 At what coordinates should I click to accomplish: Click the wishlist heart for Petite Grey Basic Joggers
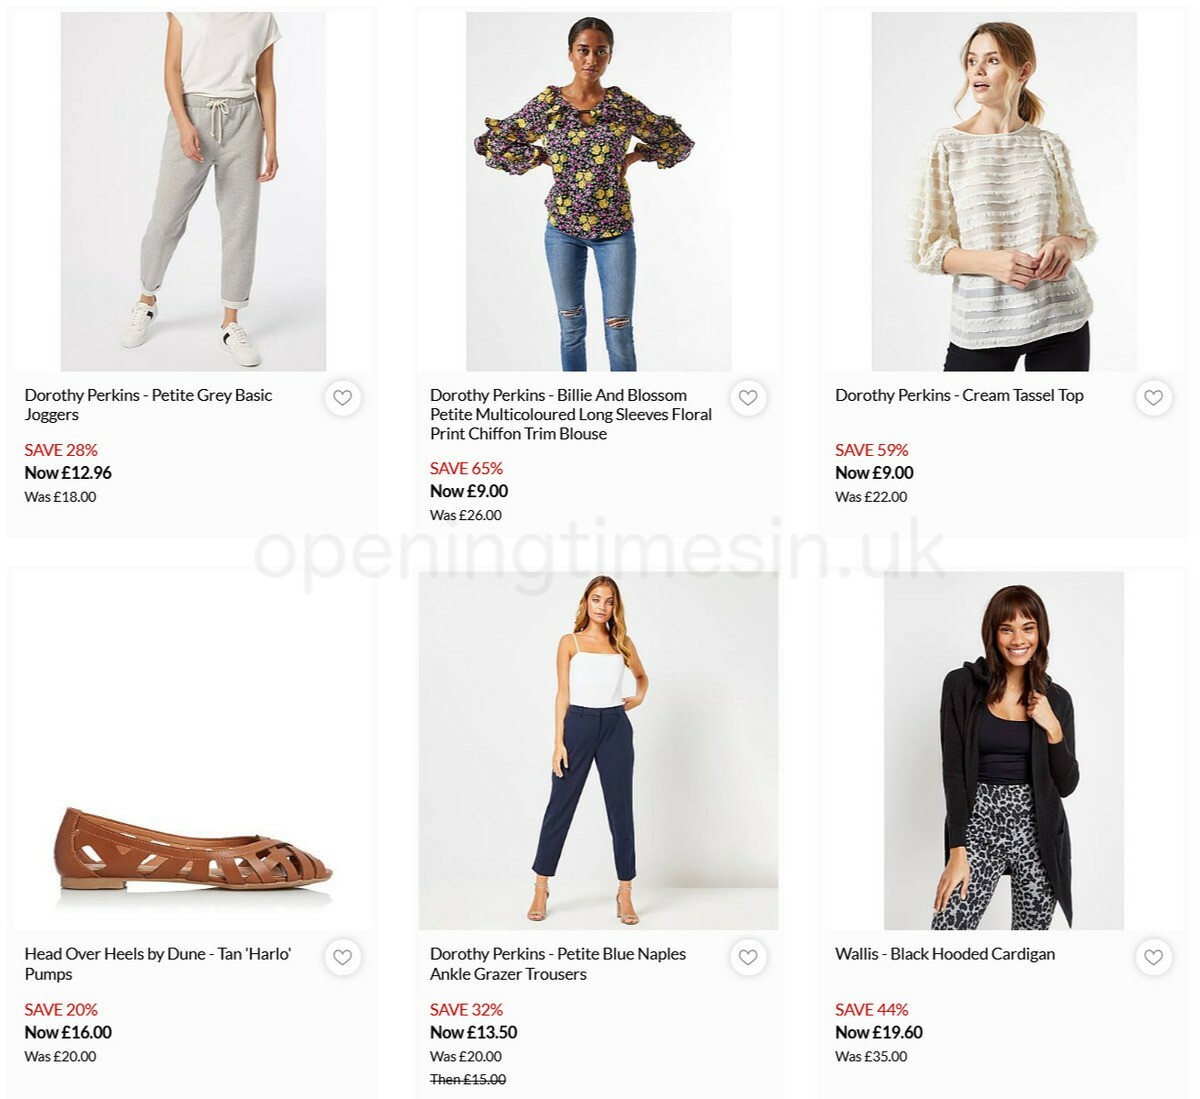(343, 397)
